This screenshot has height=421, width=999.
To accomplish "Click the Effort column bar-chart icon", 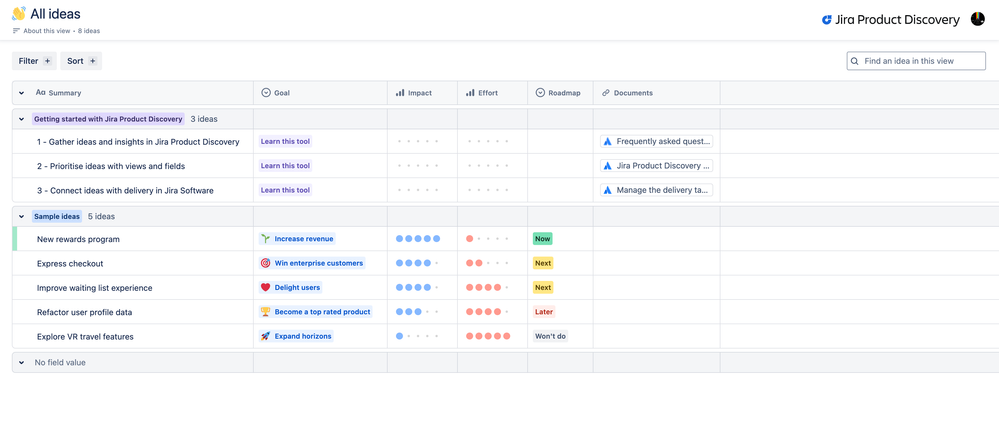I will tap(470, 93).
